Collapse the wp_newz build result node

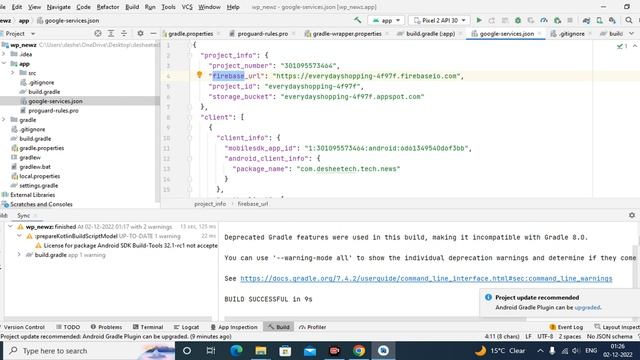(10, 227)
